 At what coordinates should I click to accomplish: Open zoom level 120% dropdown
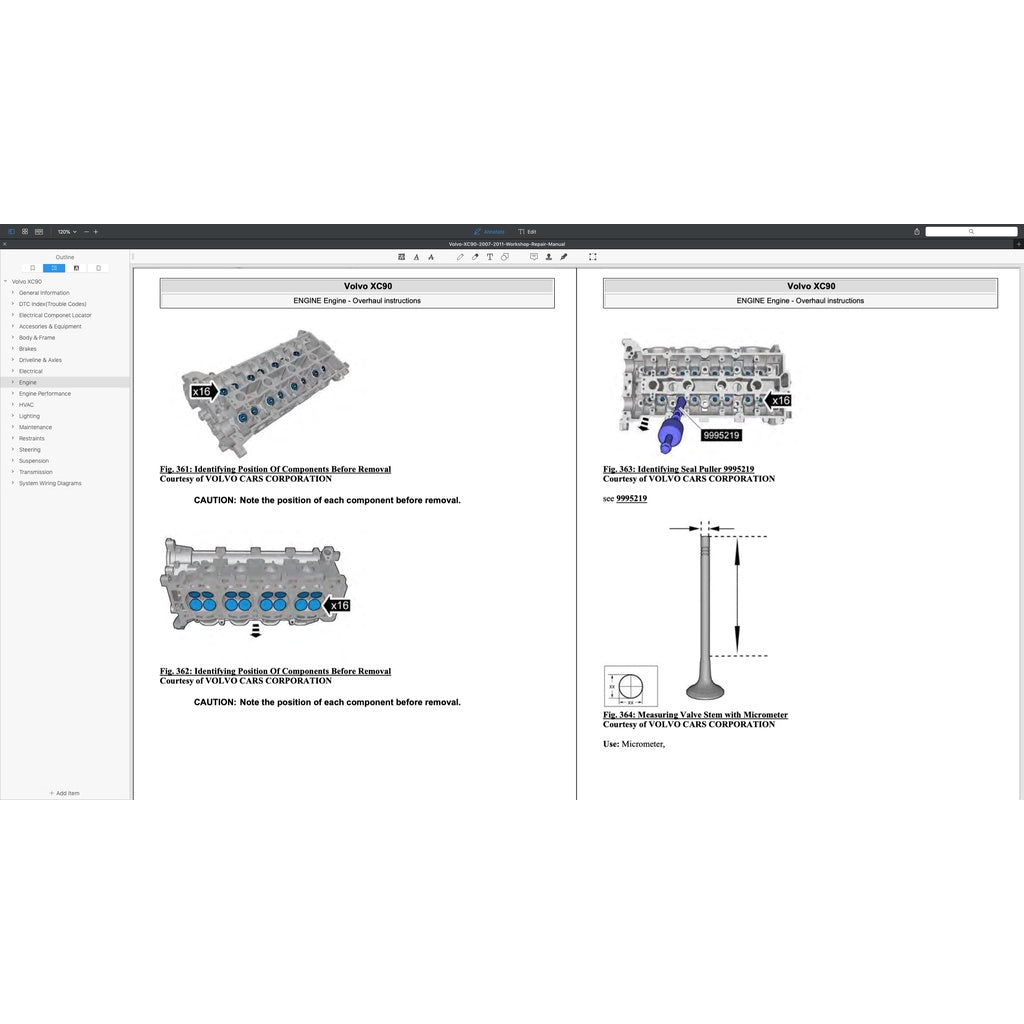pos(66,231)
